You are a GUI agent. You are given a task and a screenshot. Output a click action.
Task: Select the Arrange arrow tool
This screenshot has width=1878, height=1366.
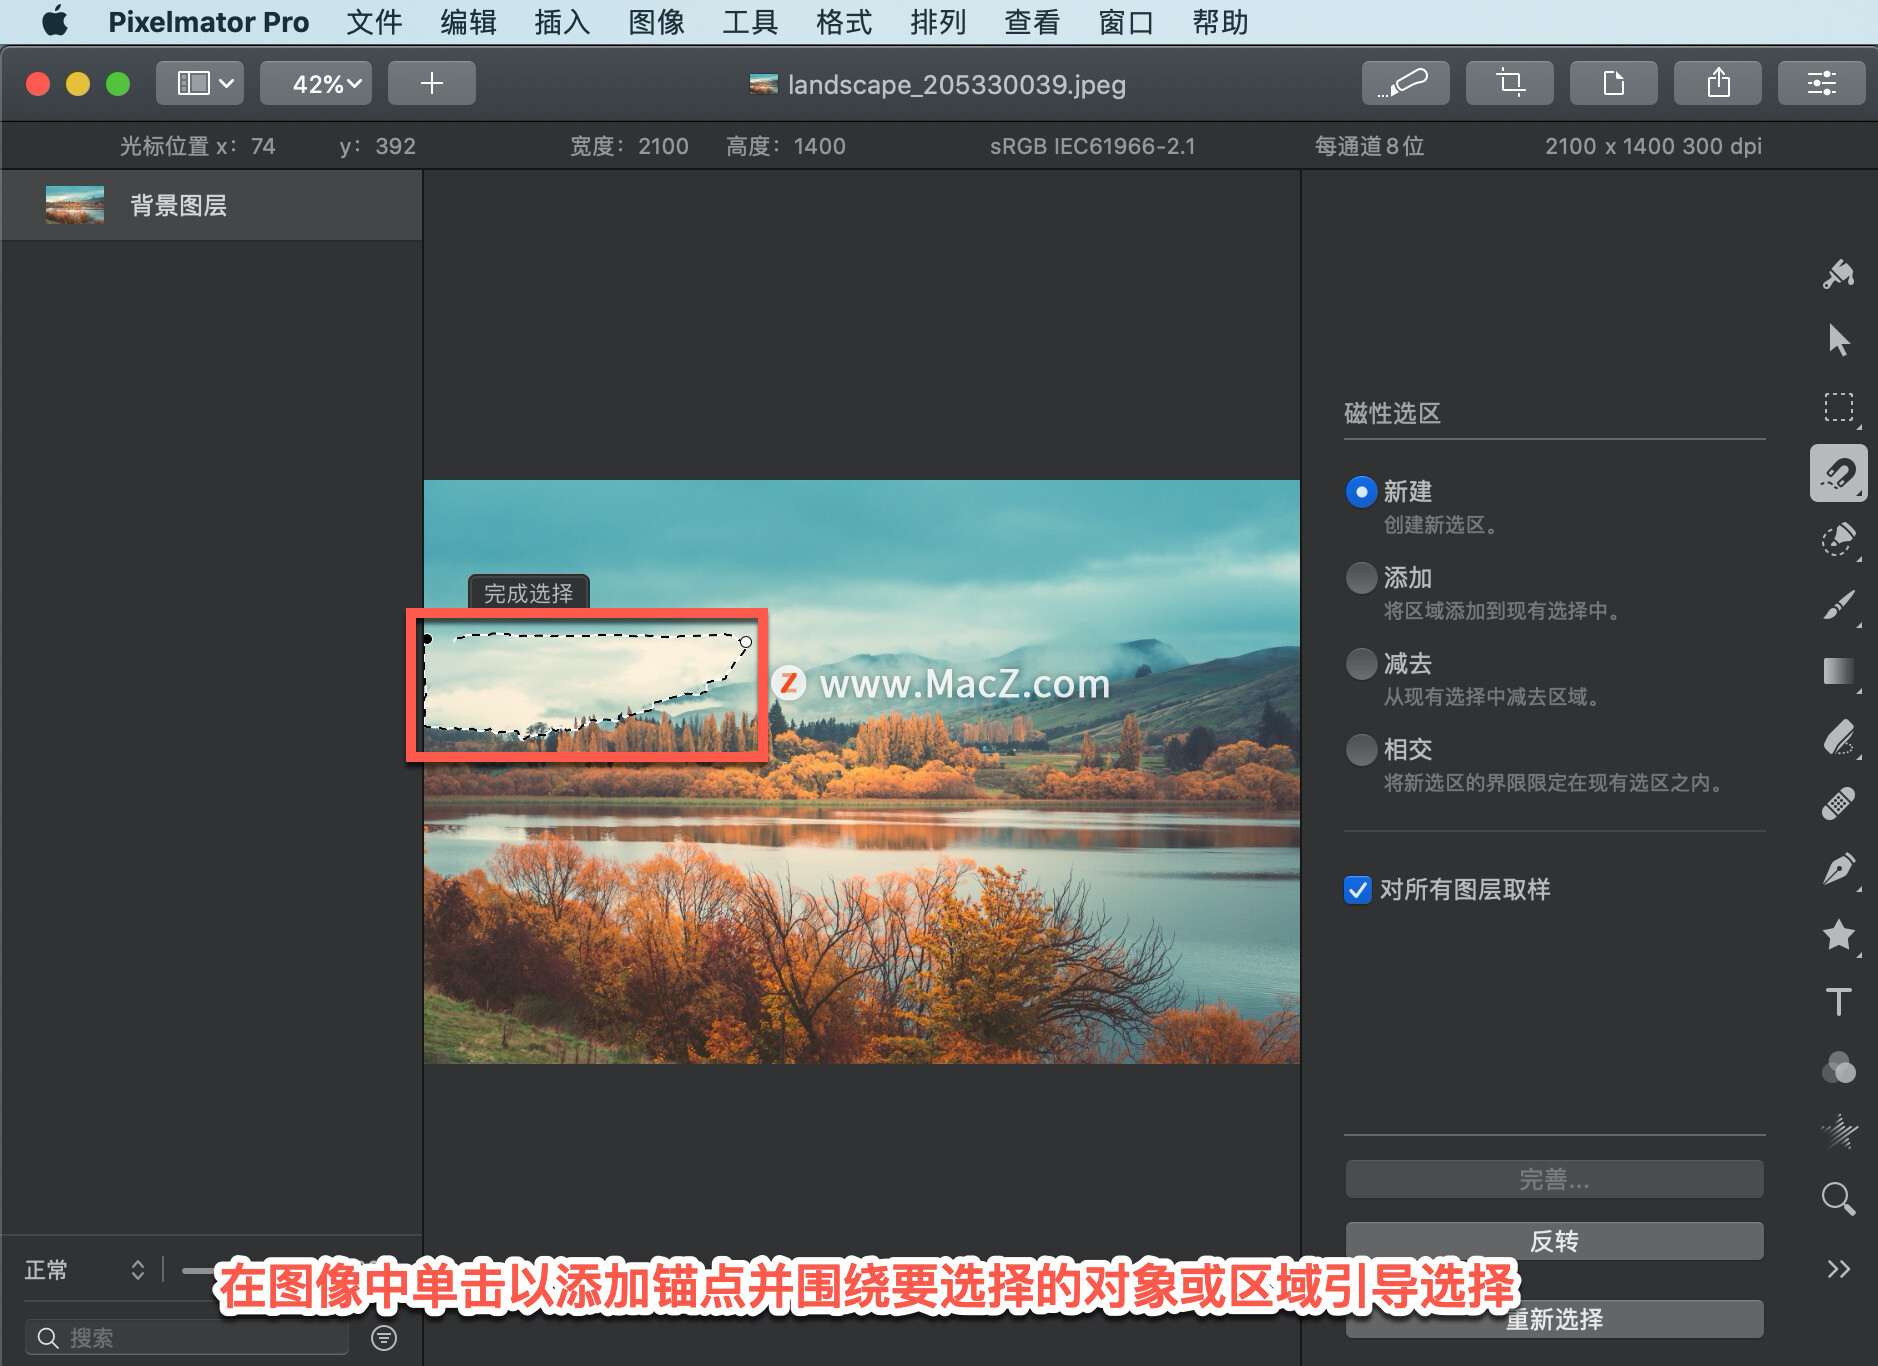[1838, 340]
